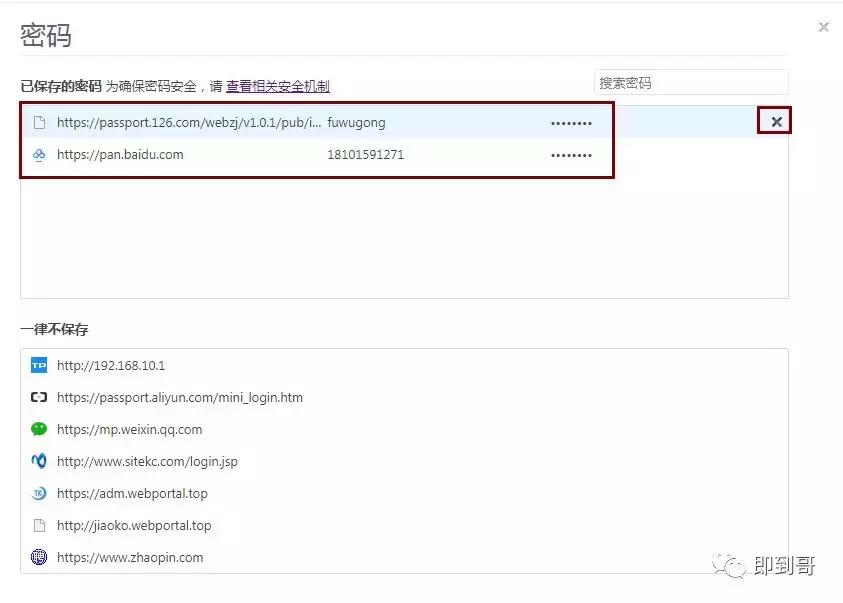843x603 pixels.
Task: Click the 一律不保存 heading
Action: [x=54, y=329]
